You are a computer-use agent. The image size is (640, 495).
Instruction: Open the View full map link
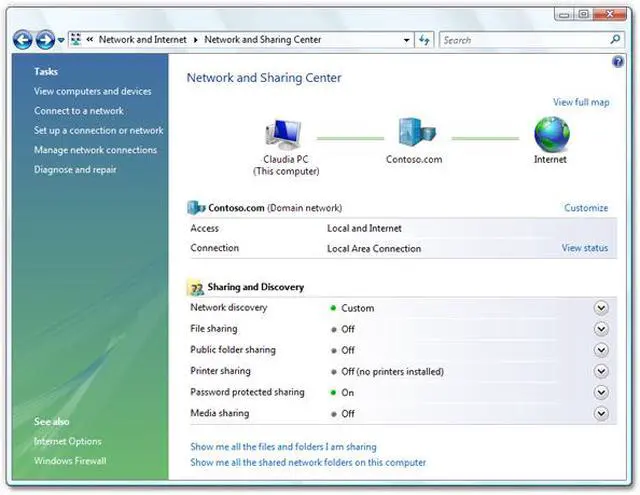580,102
